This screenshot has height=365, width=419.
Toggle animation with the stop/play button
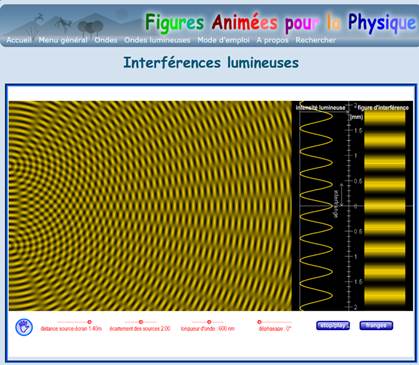coord(333,325)
